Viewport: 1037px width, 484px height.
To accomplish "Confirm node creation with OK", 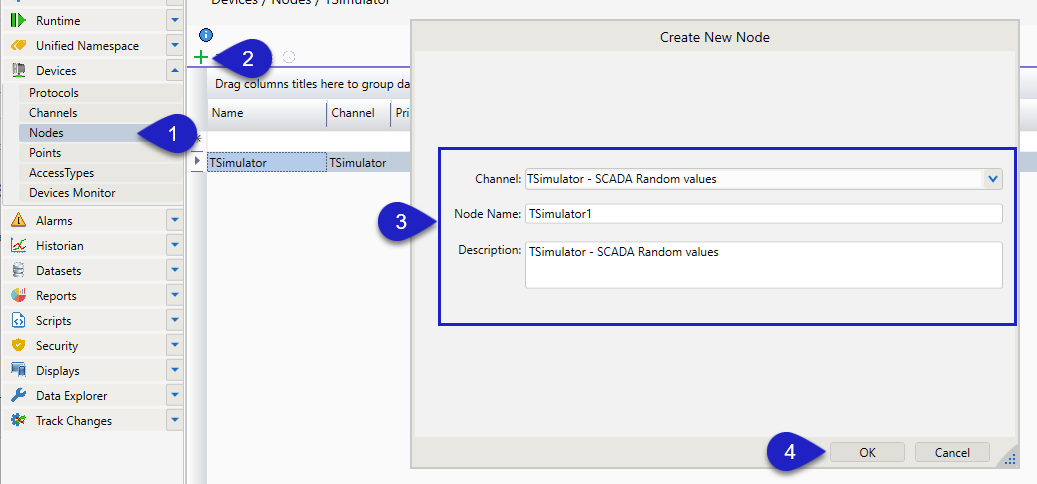I will pyautogui.click(x=867, y=452).
